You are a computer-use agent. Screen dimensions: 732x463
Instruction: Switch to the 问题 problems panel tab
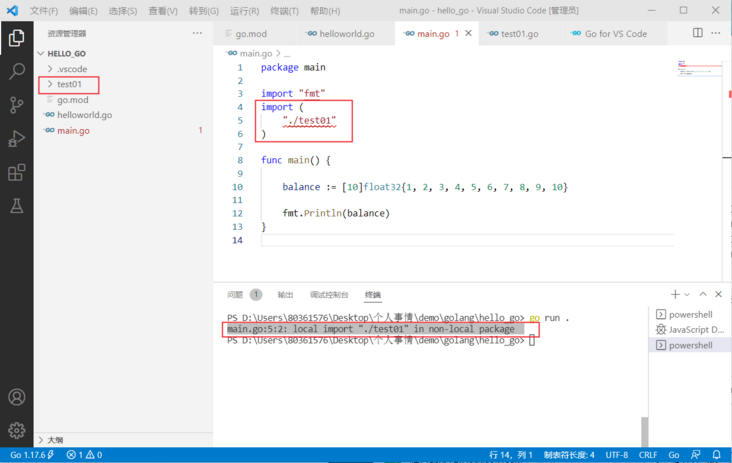coord(235,295)
